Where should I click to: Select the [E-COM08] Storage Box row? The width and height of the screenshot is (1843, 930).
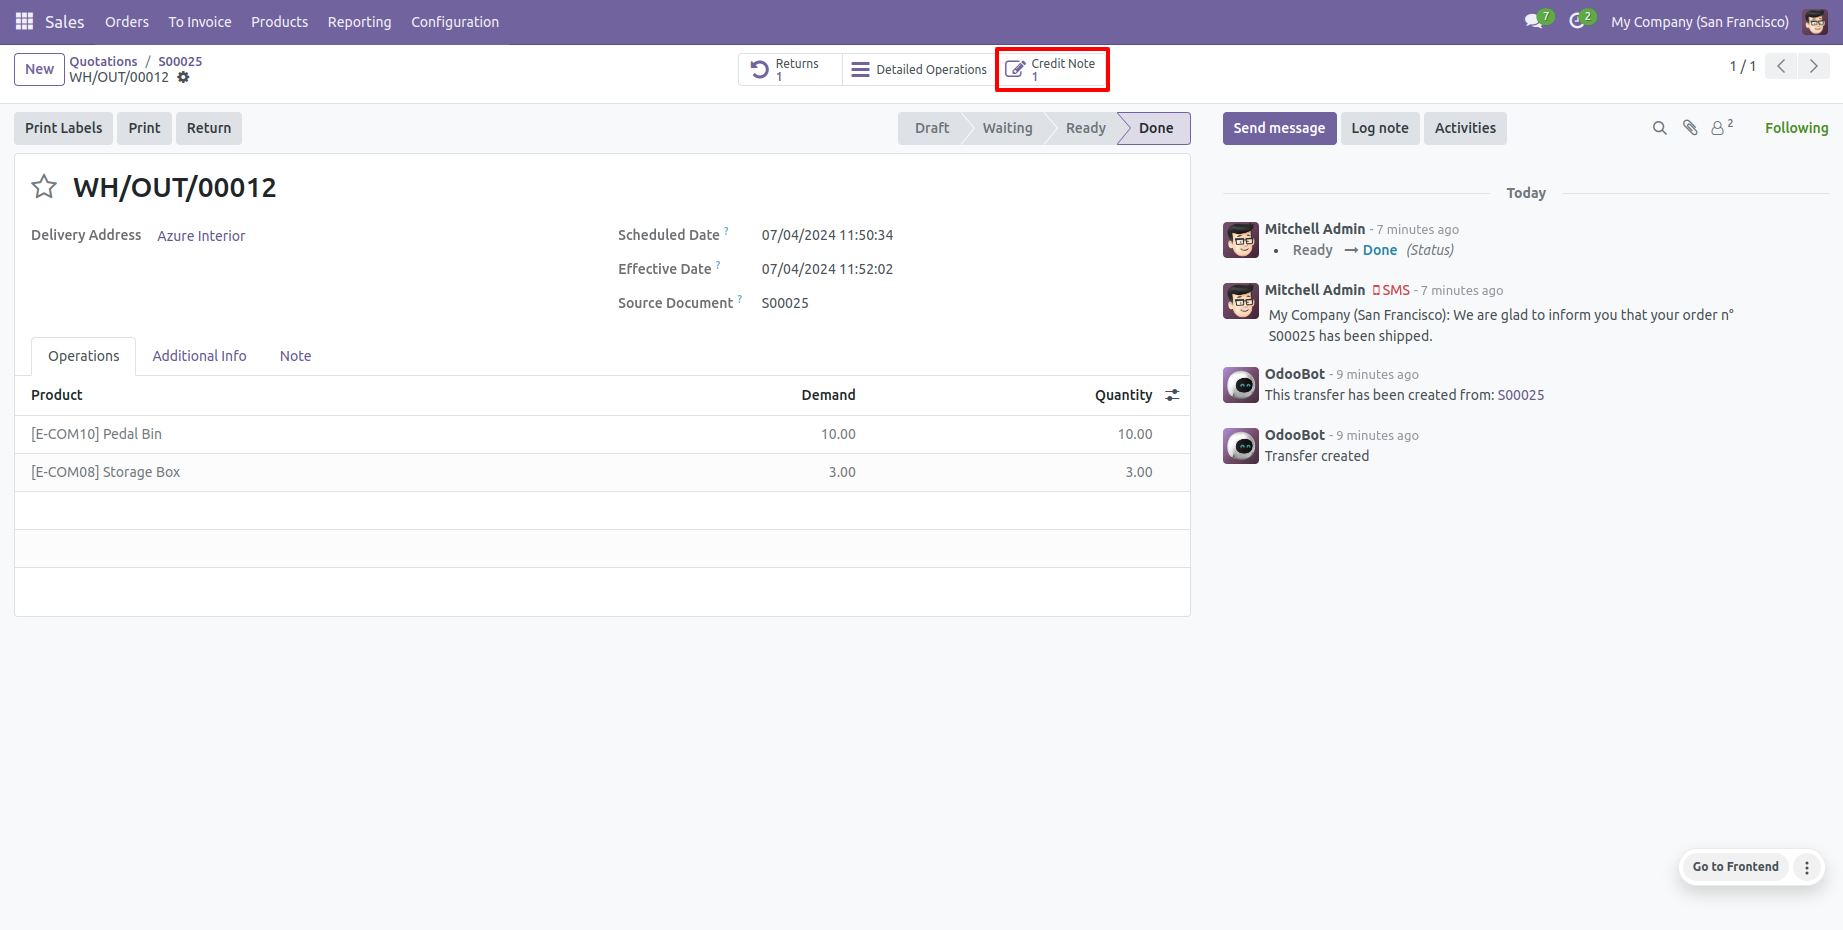click(x=602, y=472)
